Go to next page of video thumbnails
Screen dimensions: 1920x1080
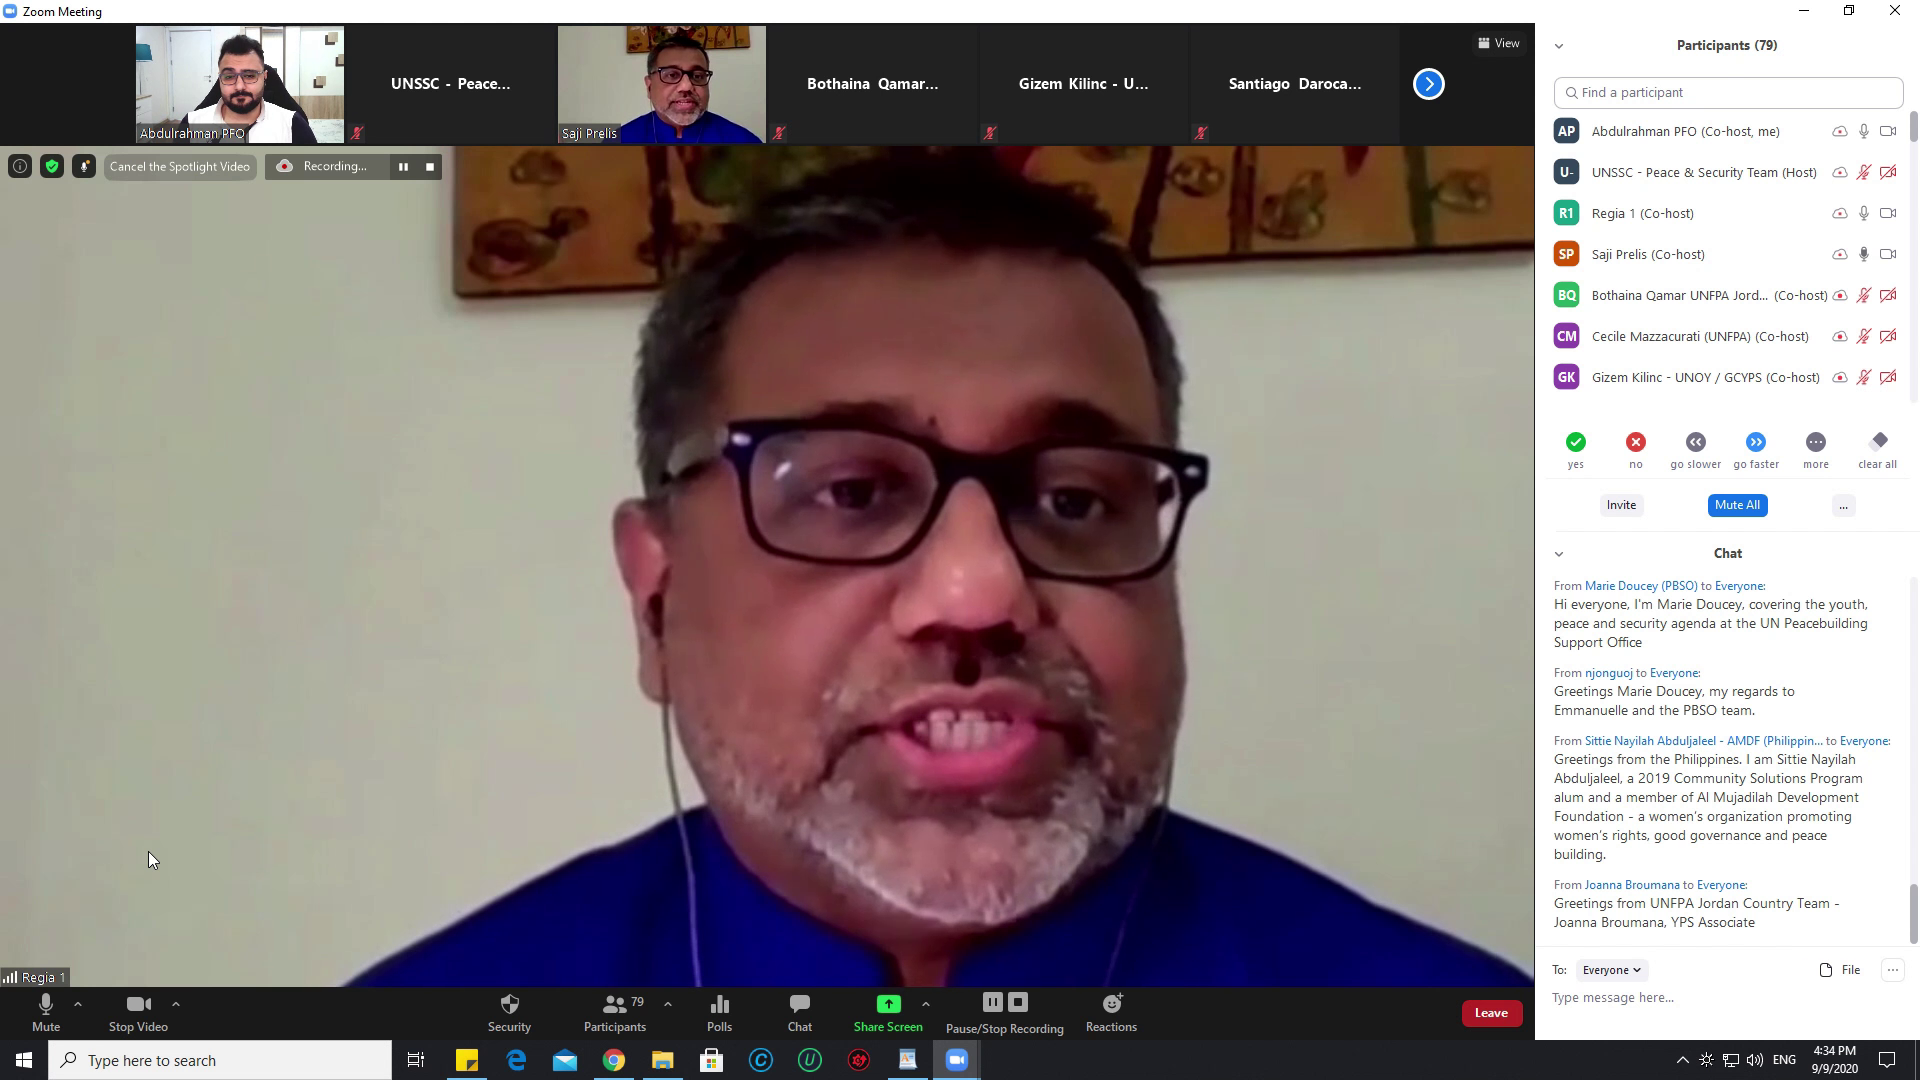1428,84
